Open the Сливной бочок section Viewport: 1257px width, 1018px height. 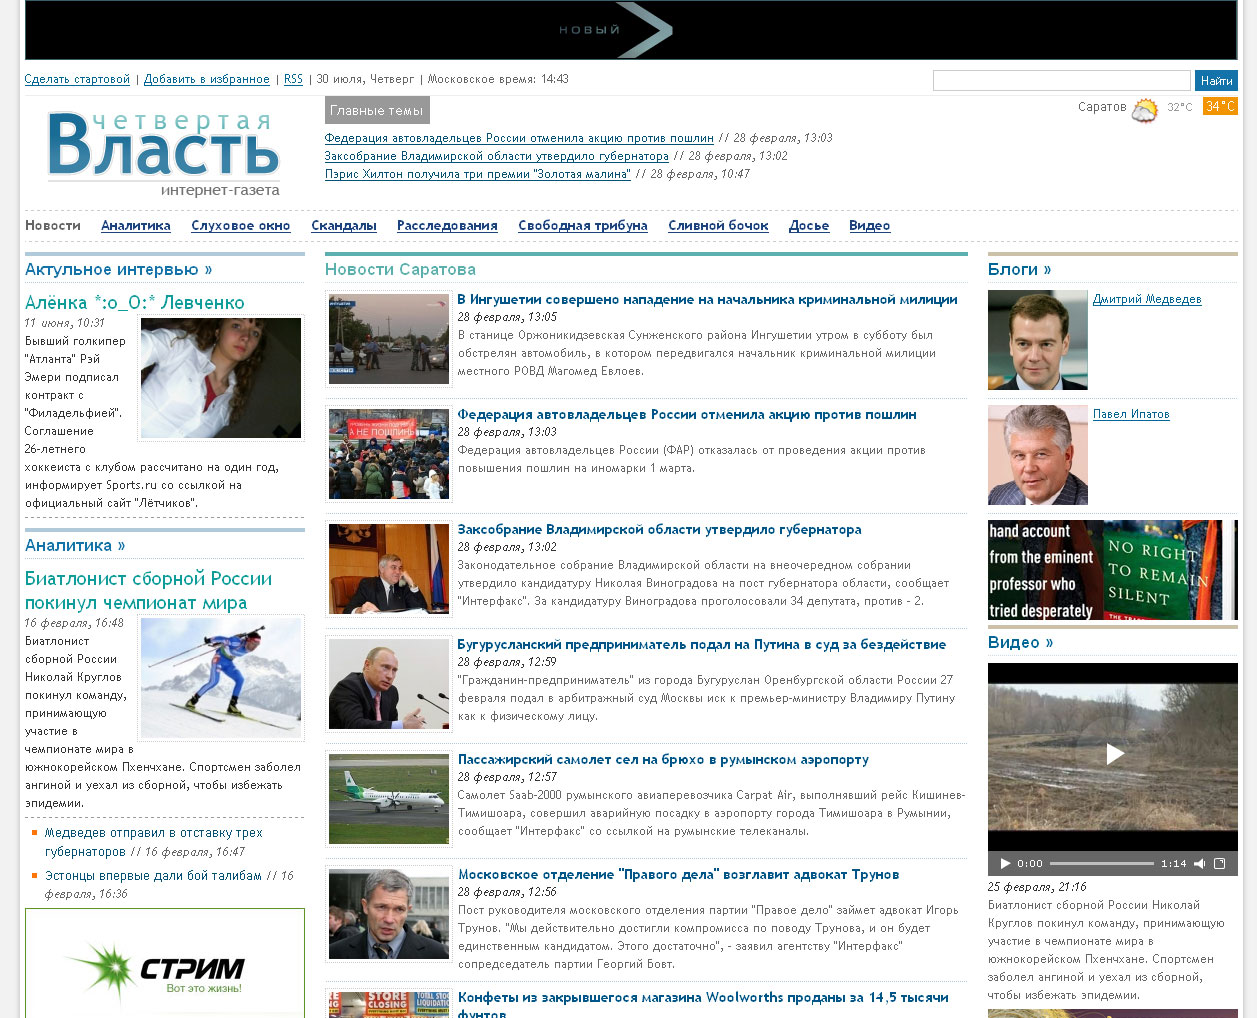tap(718, 226)
